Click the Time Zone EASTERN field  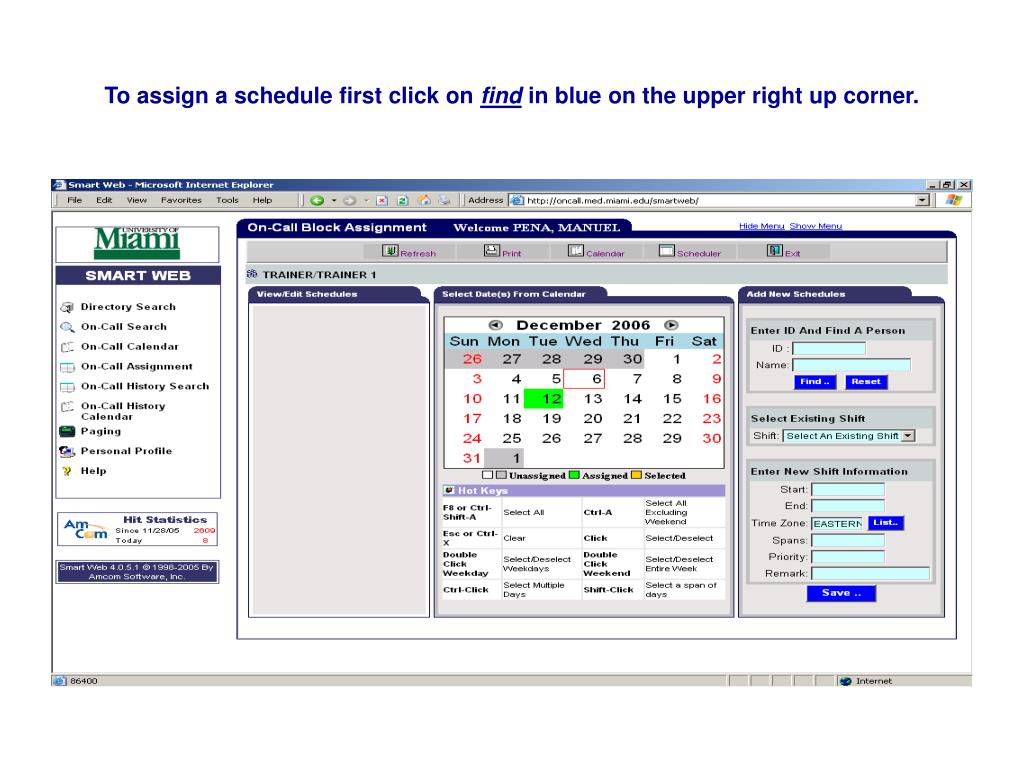coord(837,523)
